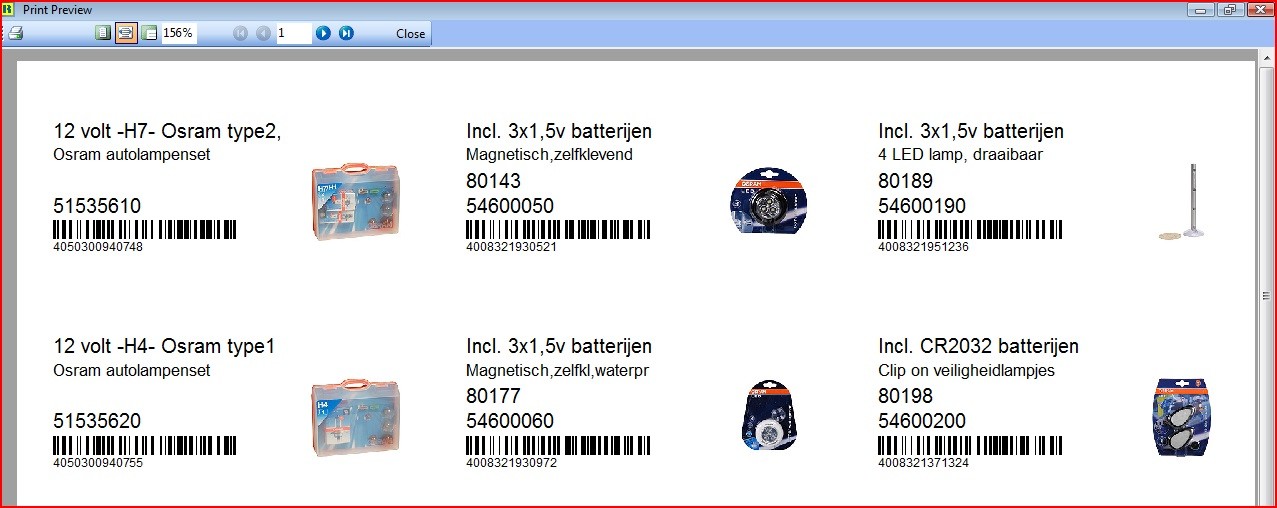Go to the next page
This screenshot has width=1277, height=508.
point(323,33)
